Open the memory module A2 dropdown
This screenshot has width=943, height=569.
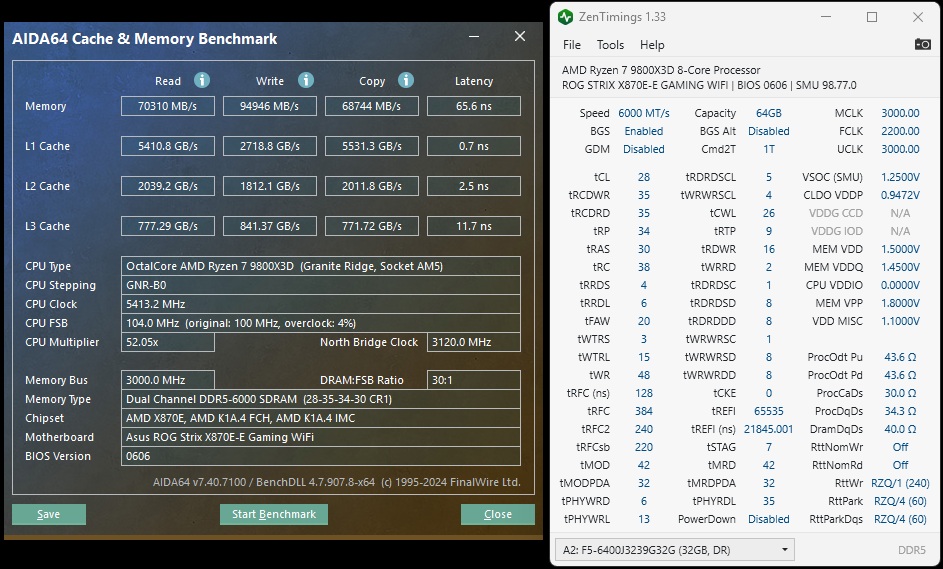[x=674, y=550]
